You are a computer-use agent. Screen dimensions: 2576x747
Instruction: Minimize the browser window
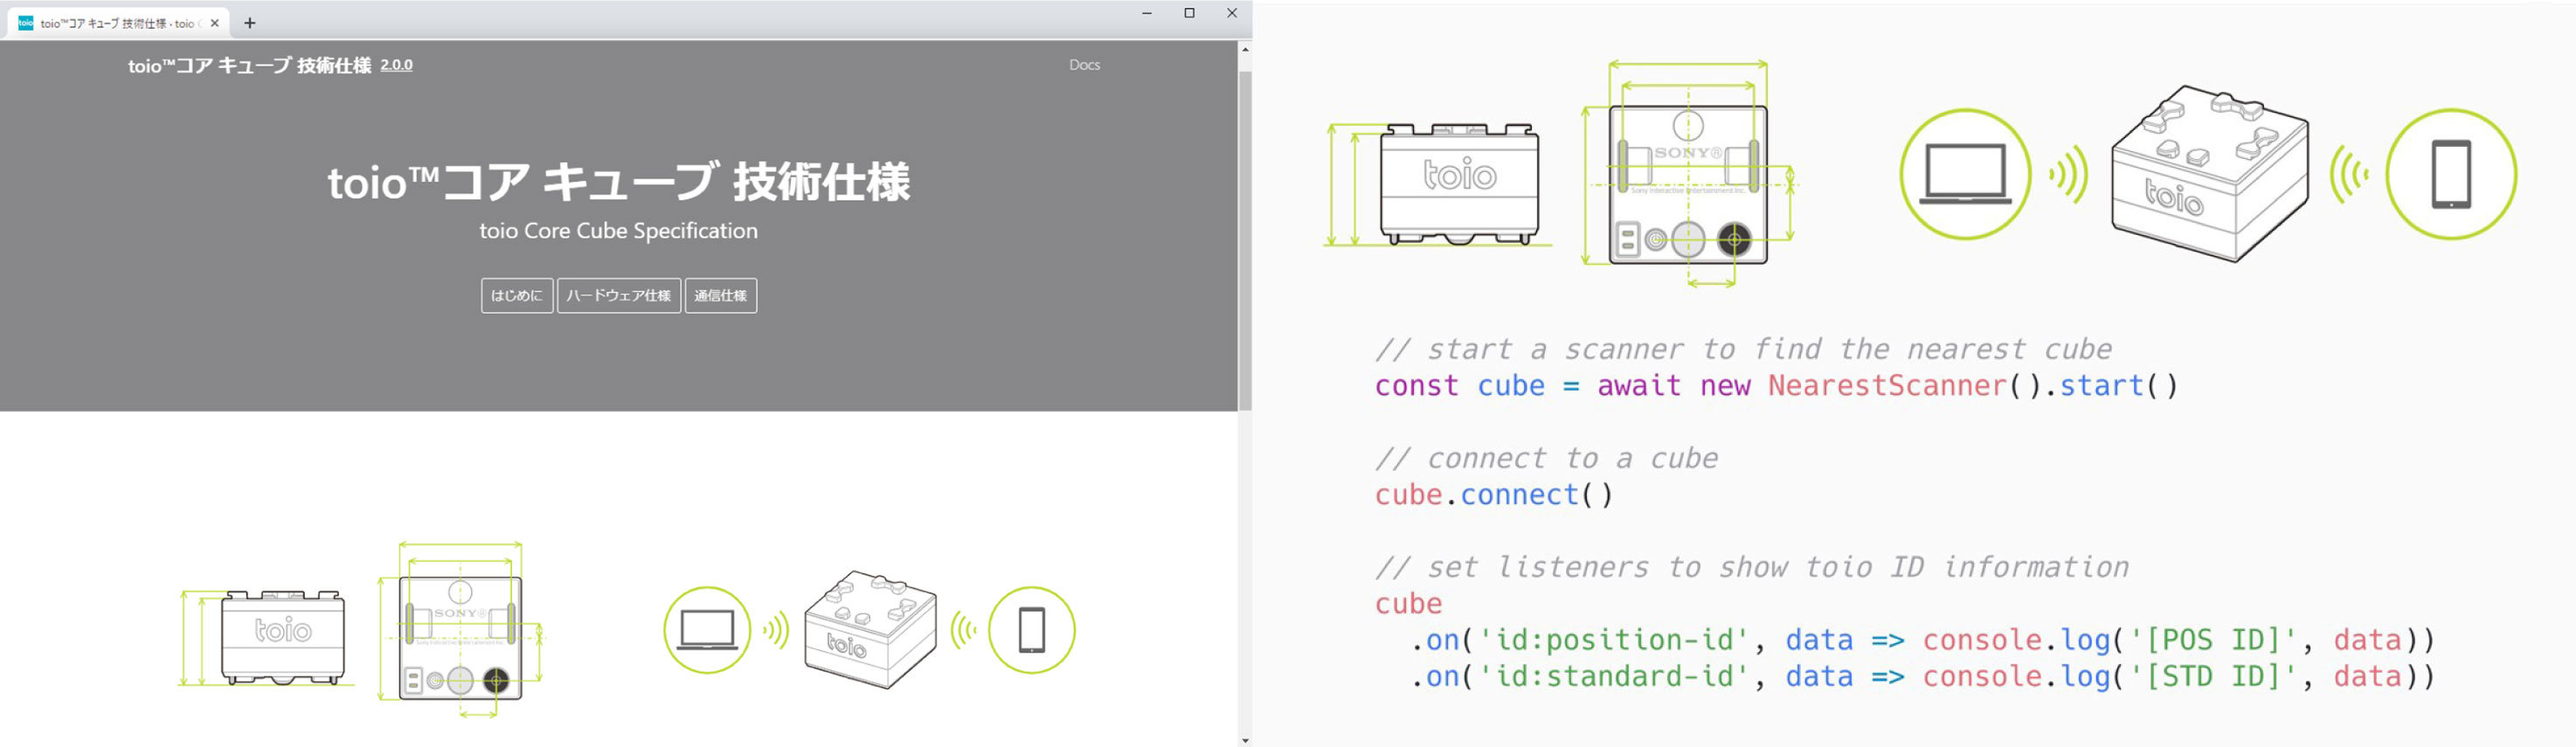click(x=1147, y=13)
